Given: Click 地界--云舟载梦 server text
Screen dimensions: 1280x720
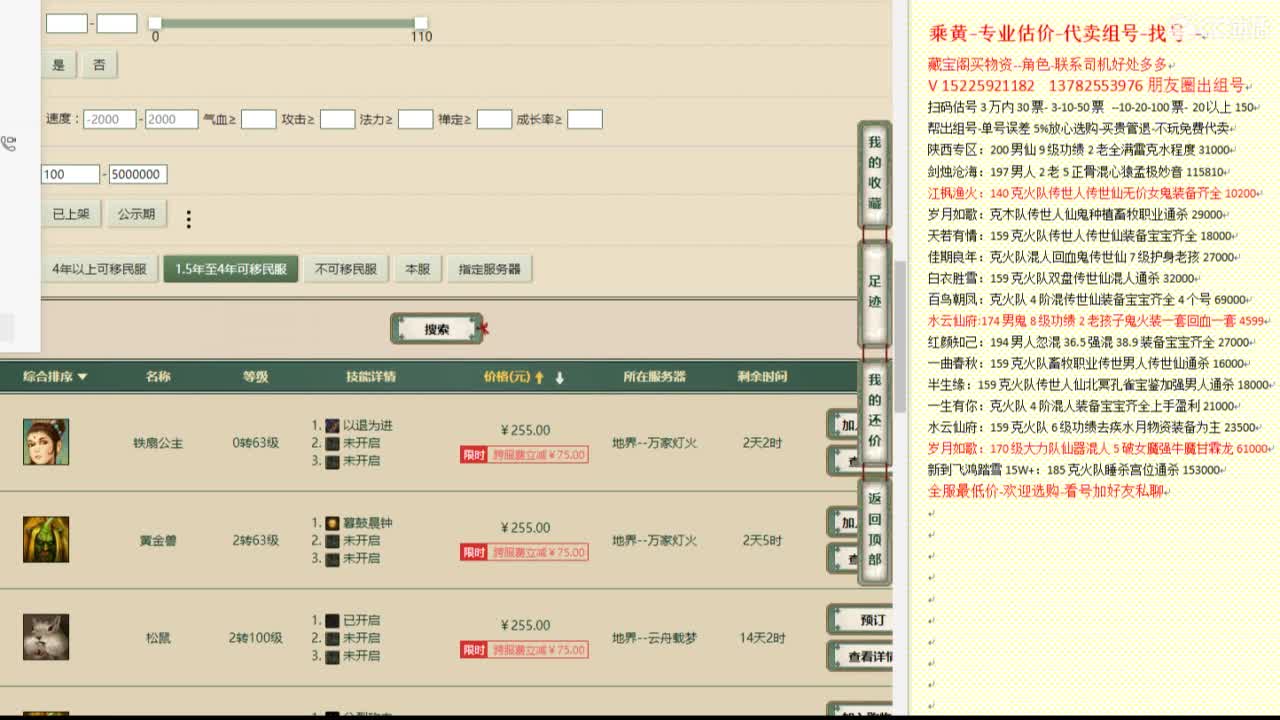Looking at the screenshot, I should [x=654, y=638].
